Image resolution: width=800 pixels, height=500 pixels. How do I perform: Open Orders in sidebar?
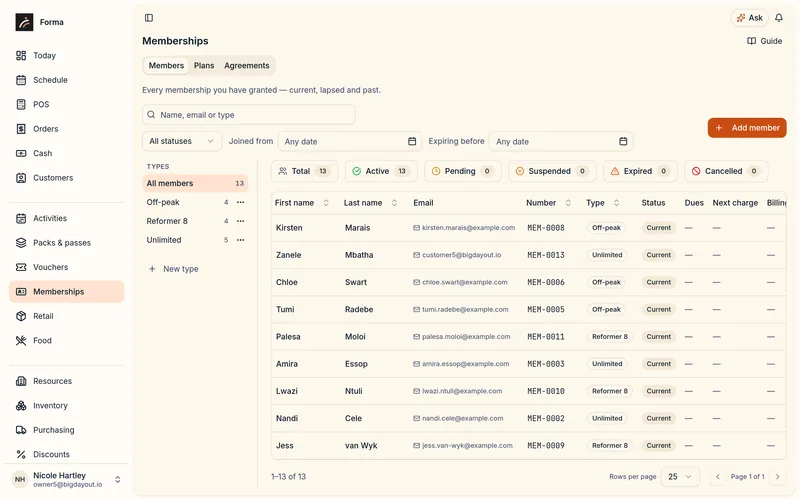66,129
